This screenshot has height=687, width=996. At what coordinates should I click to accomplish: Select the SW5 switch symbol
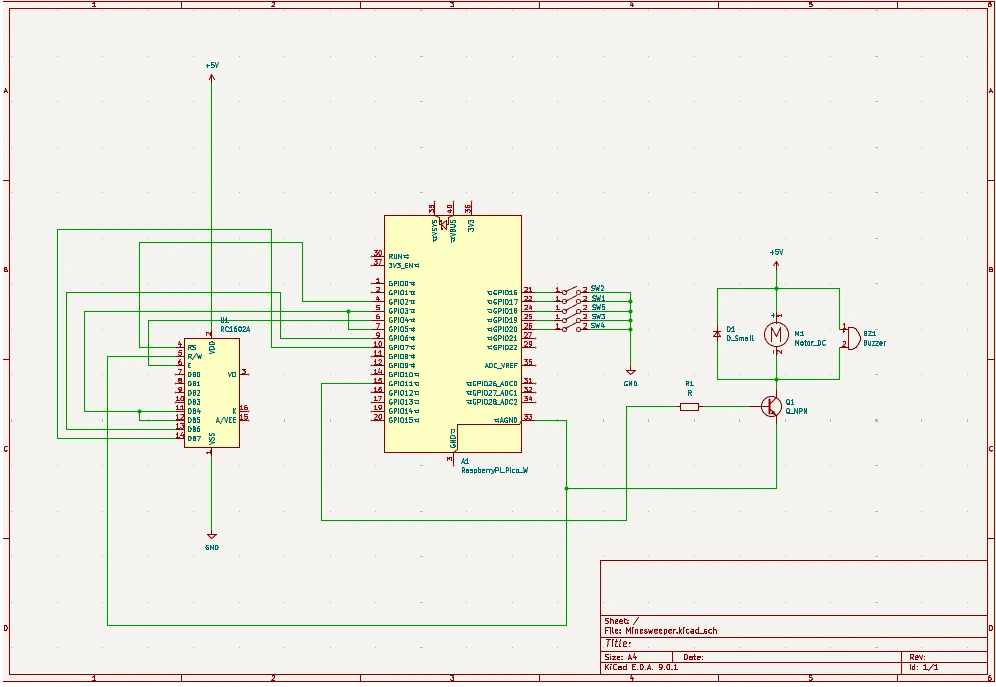572,309
